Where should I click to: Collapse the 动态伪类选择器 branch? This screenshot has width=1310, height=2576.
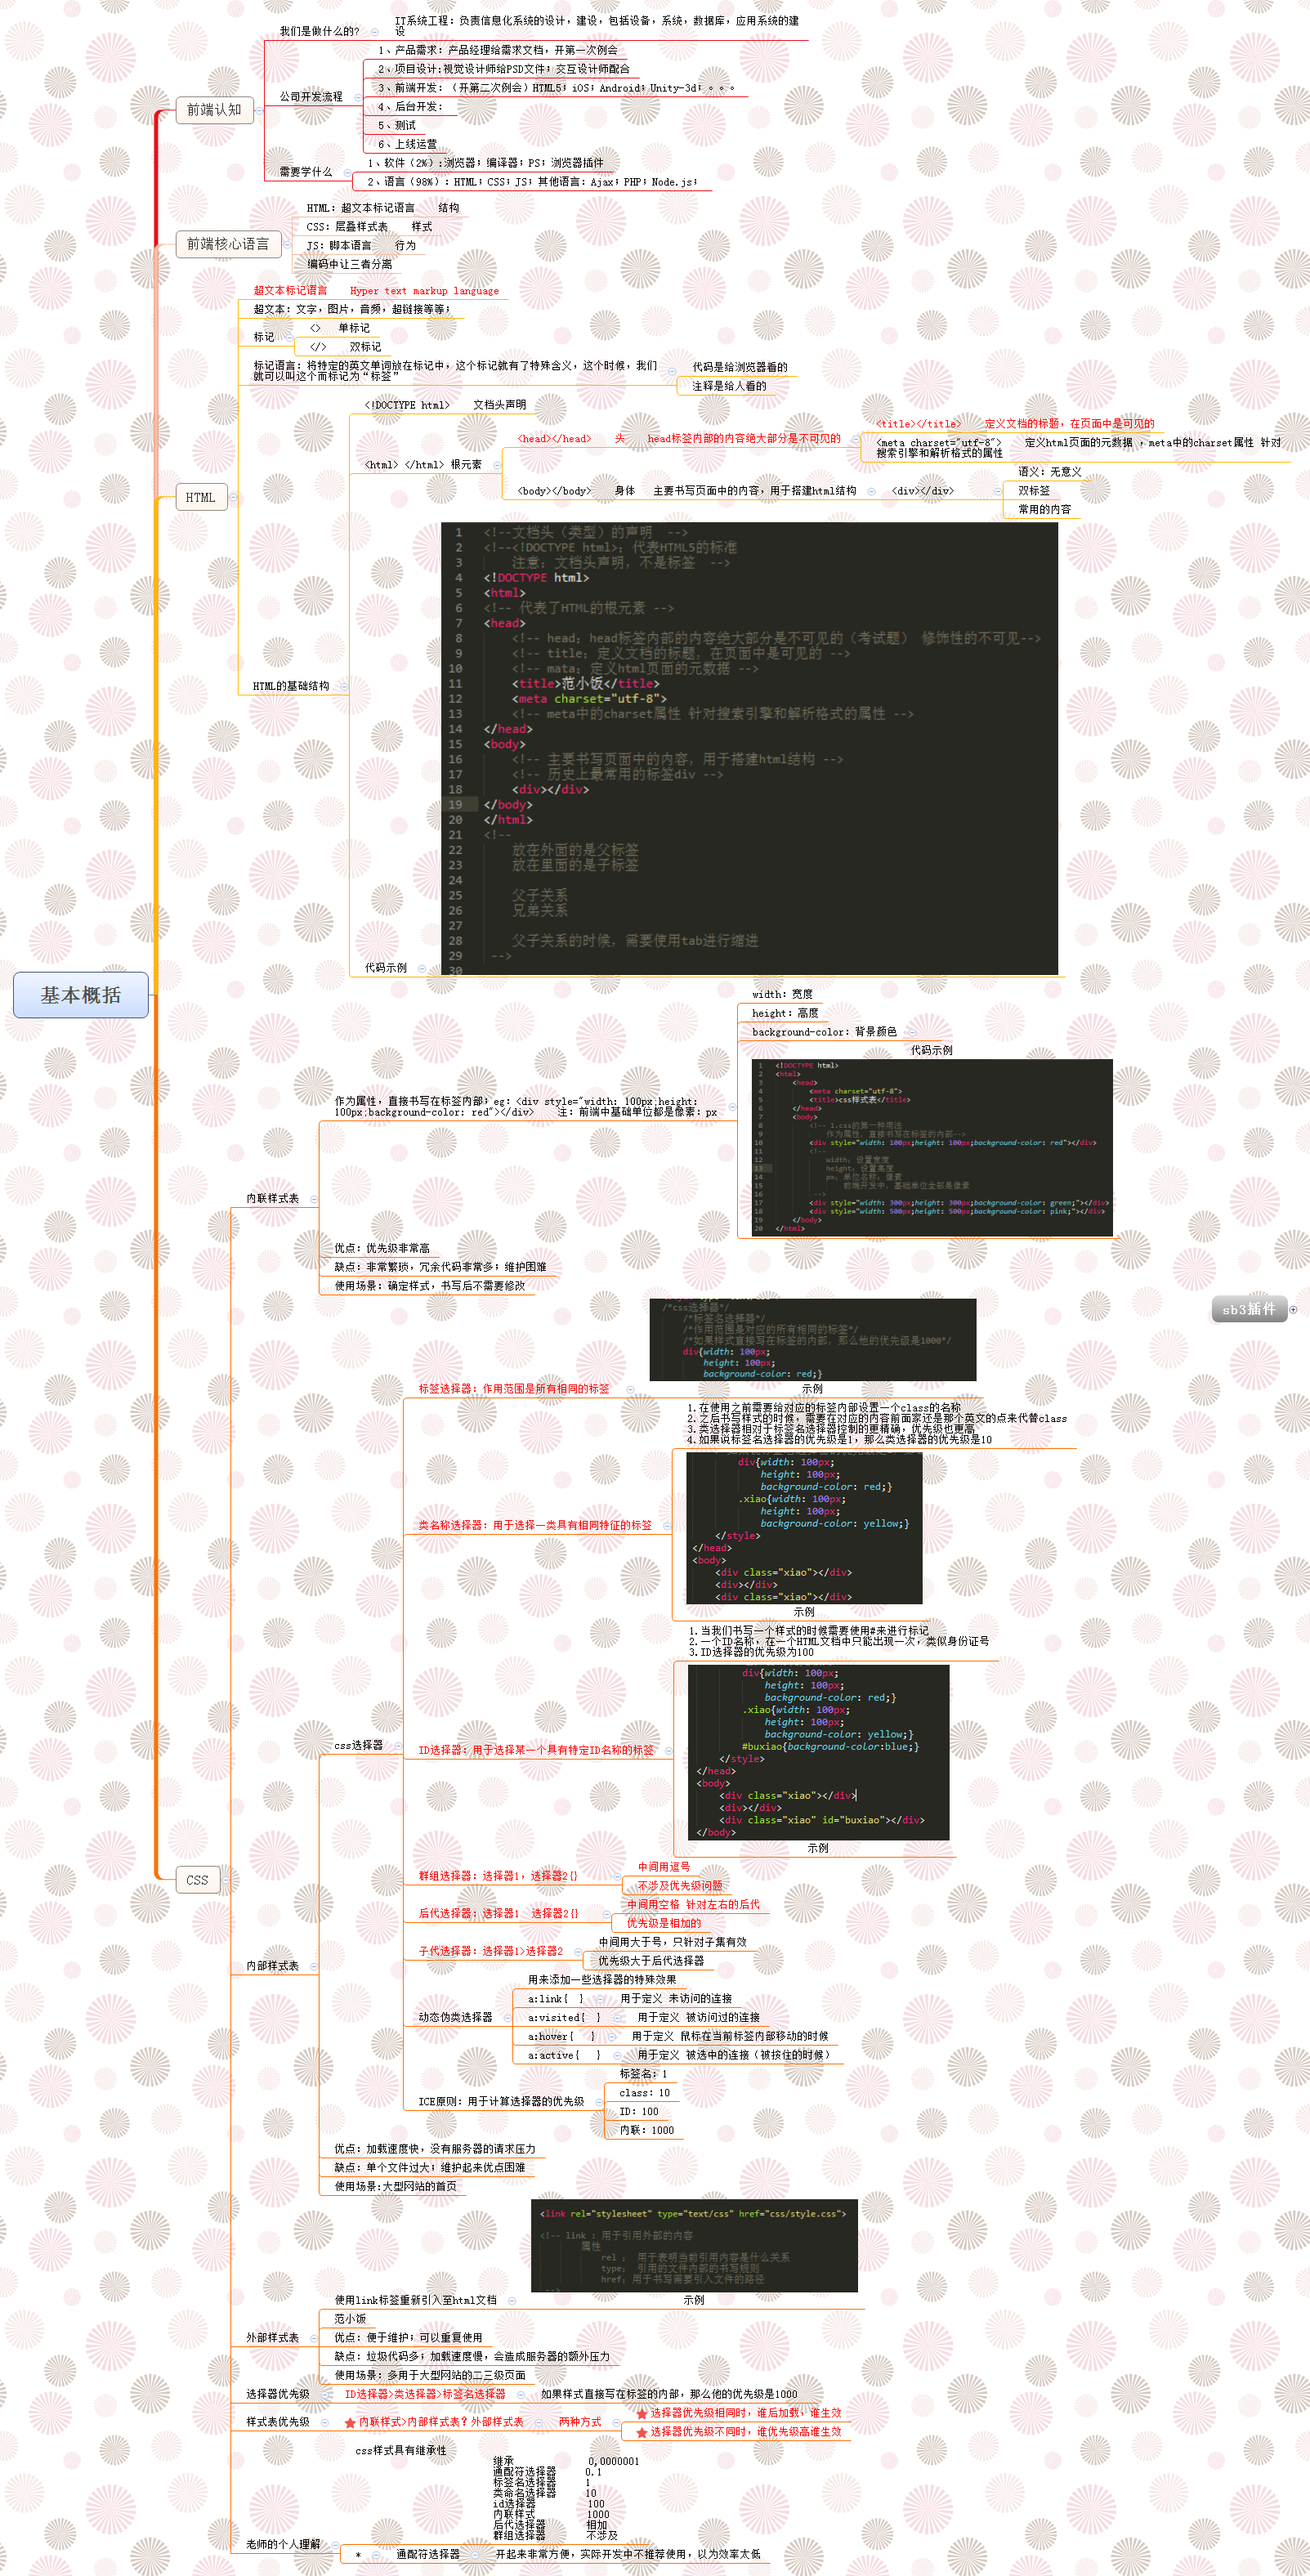tap(507, 2018)
